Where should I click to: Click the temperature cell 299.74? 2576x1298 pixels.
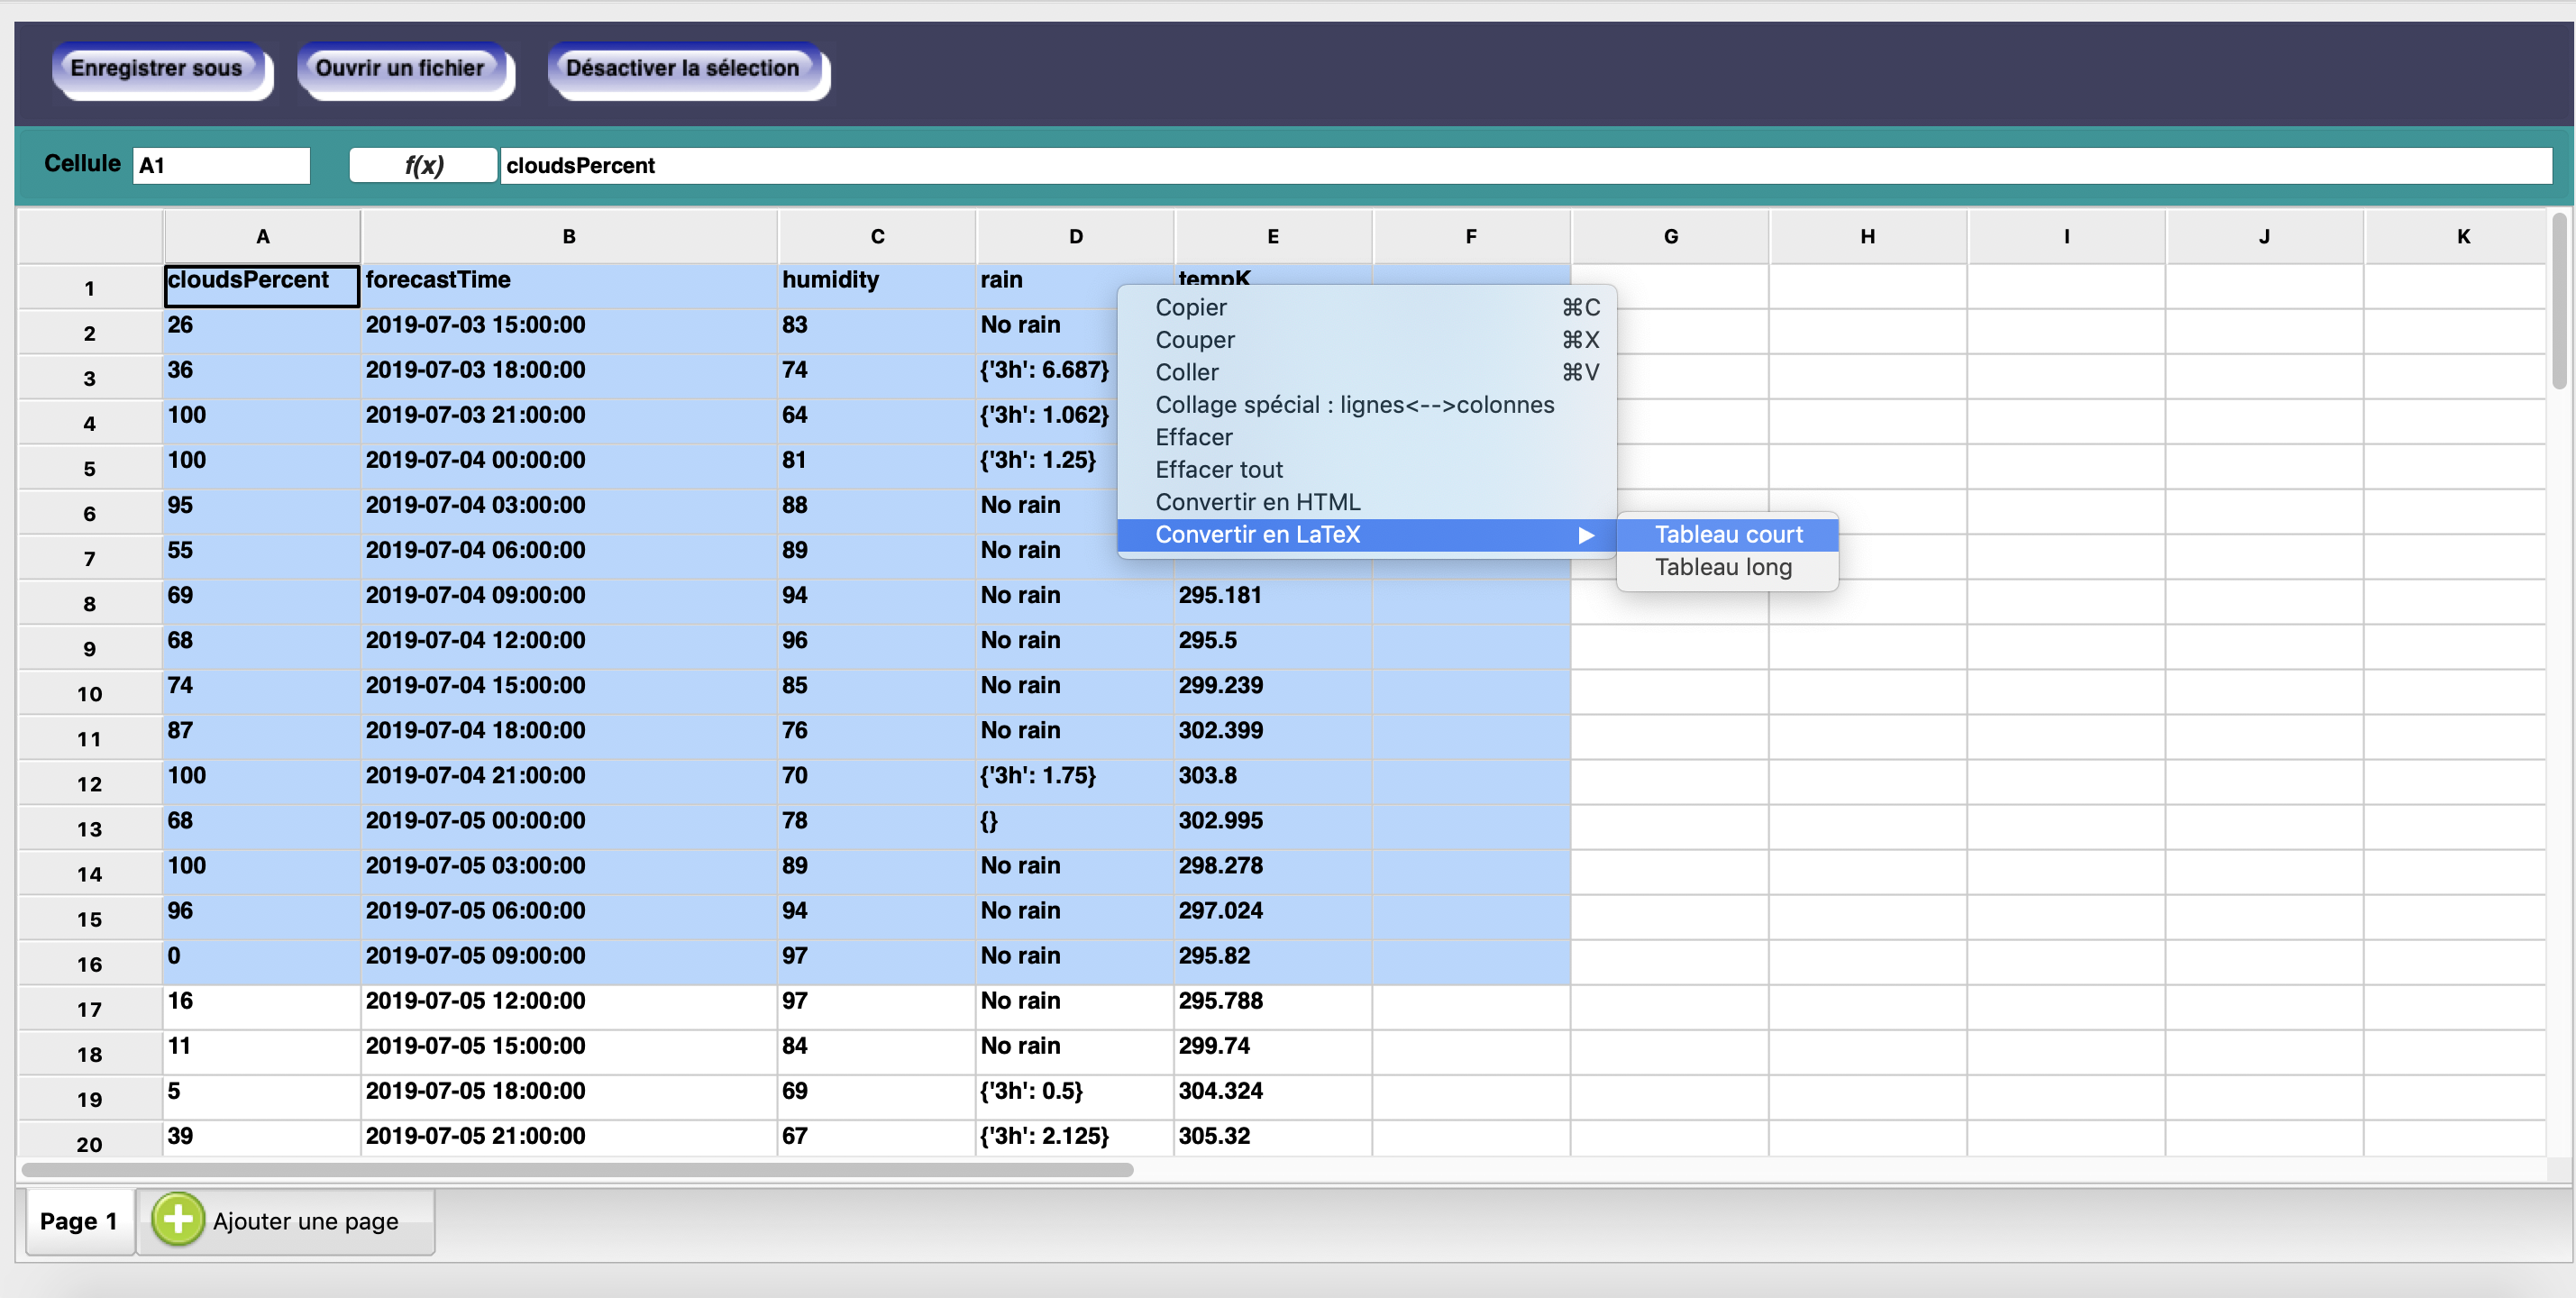click(1273, 1052)
